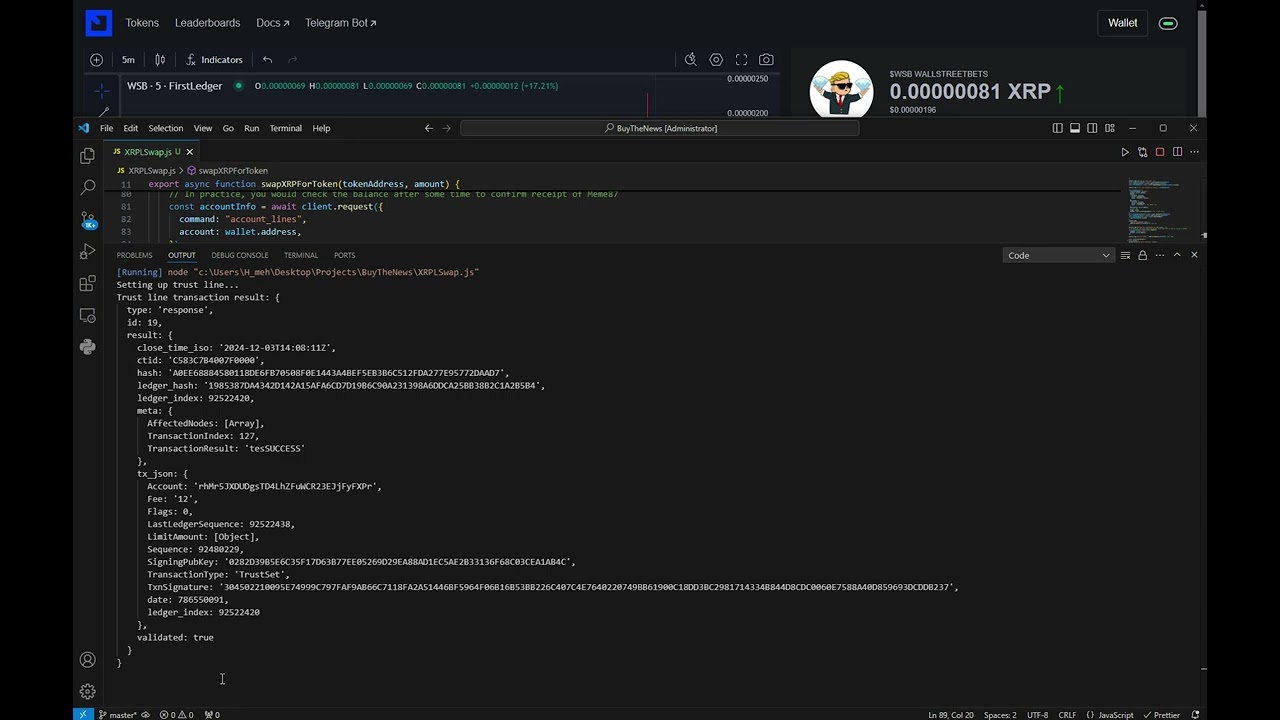Open the Code output channel dropdown
Screen dimensions: 1280x720
[1058, 255]
